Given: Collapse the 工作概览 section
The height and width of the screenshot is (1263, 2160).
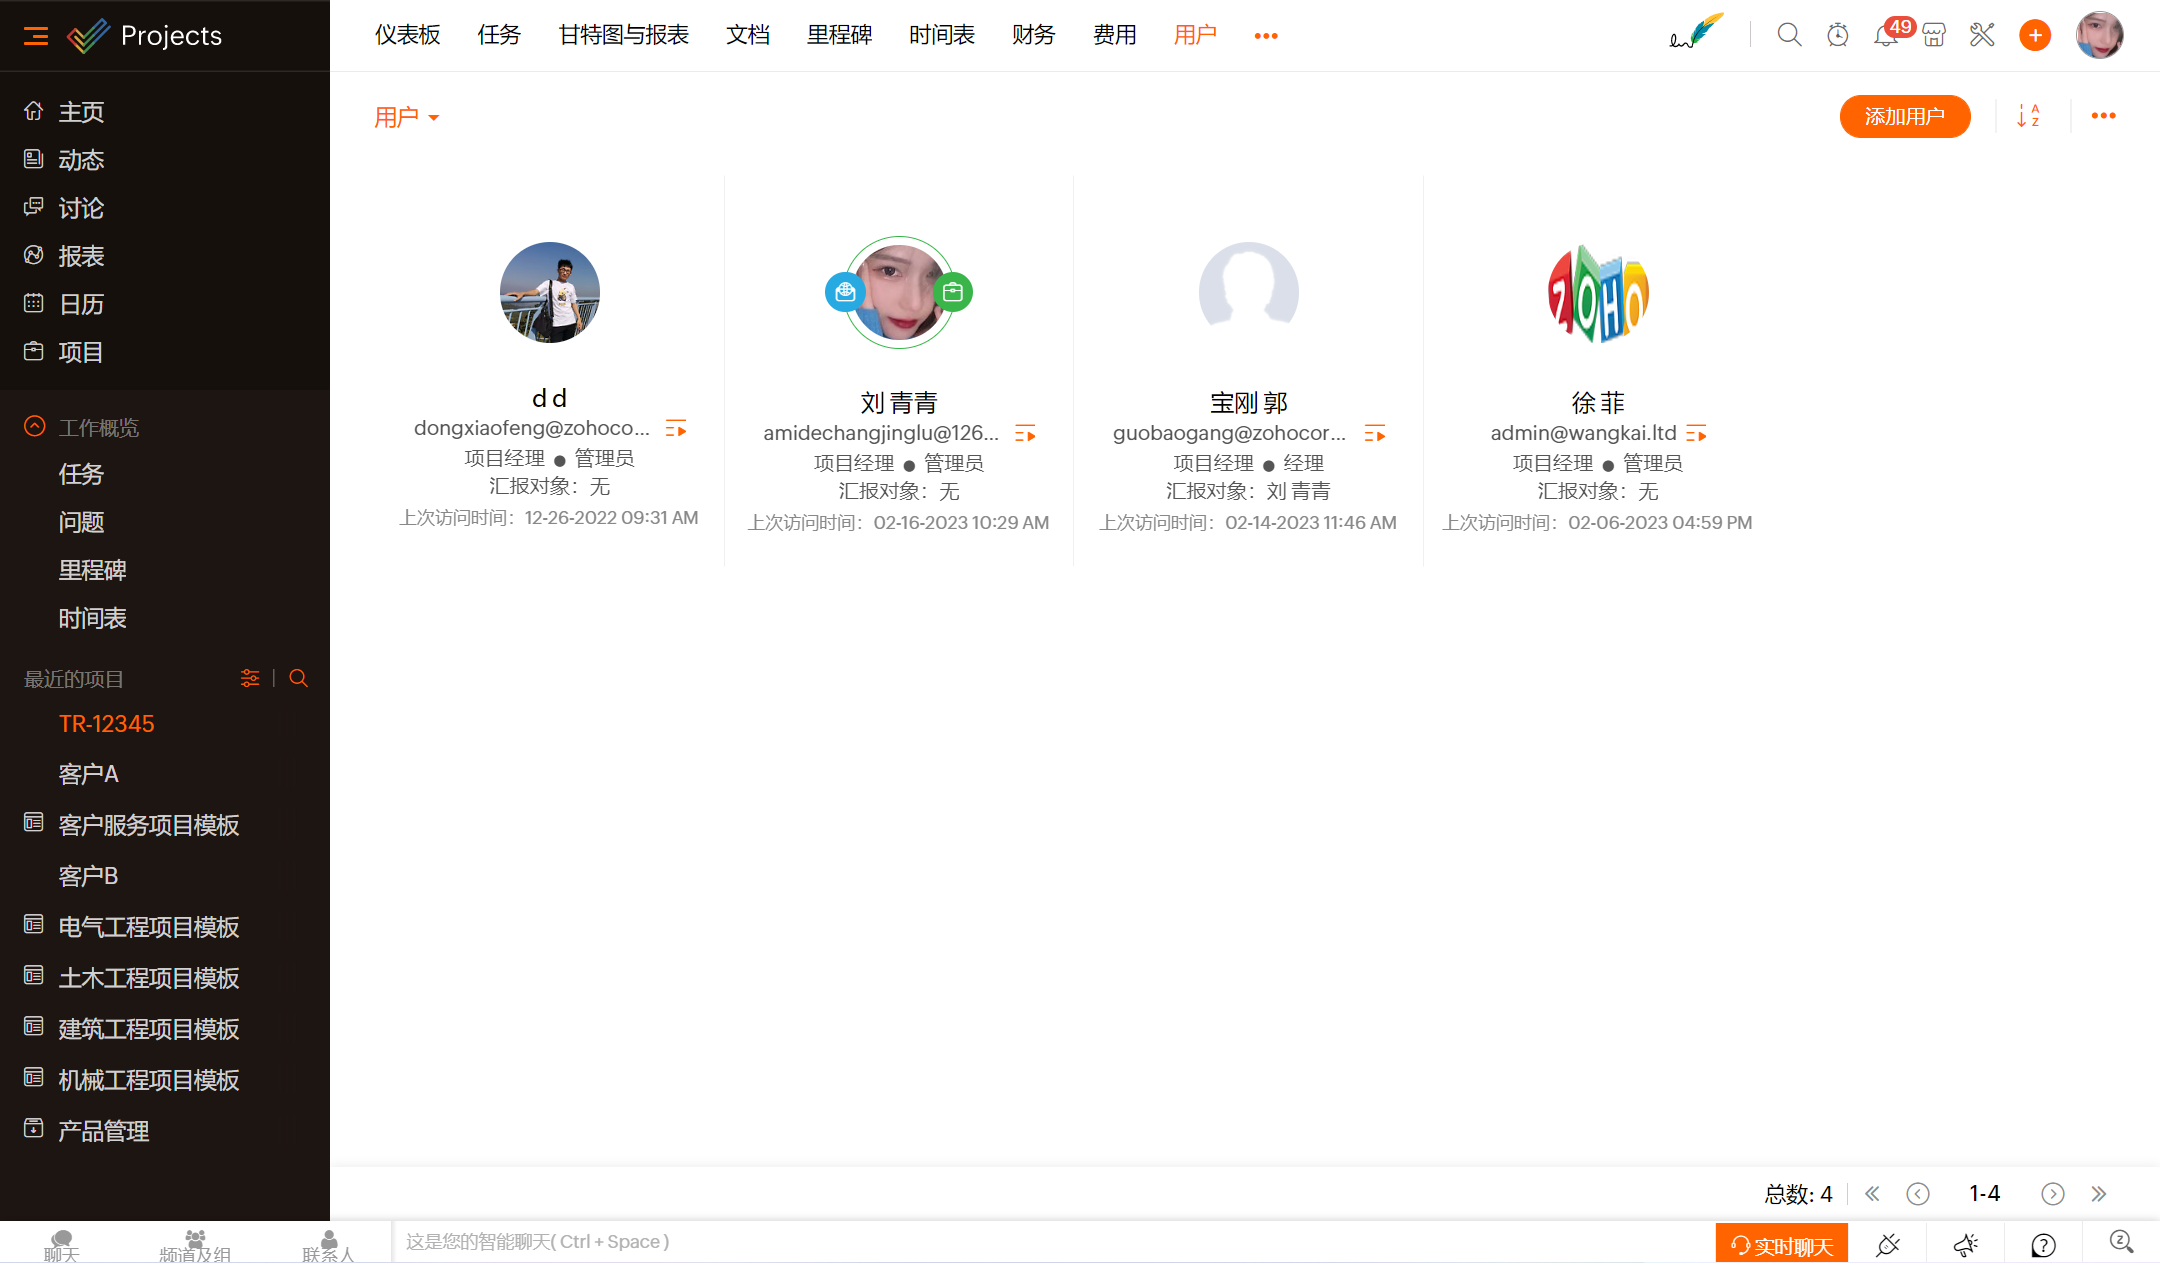Looking at the screenshot, I should [35, 427].
